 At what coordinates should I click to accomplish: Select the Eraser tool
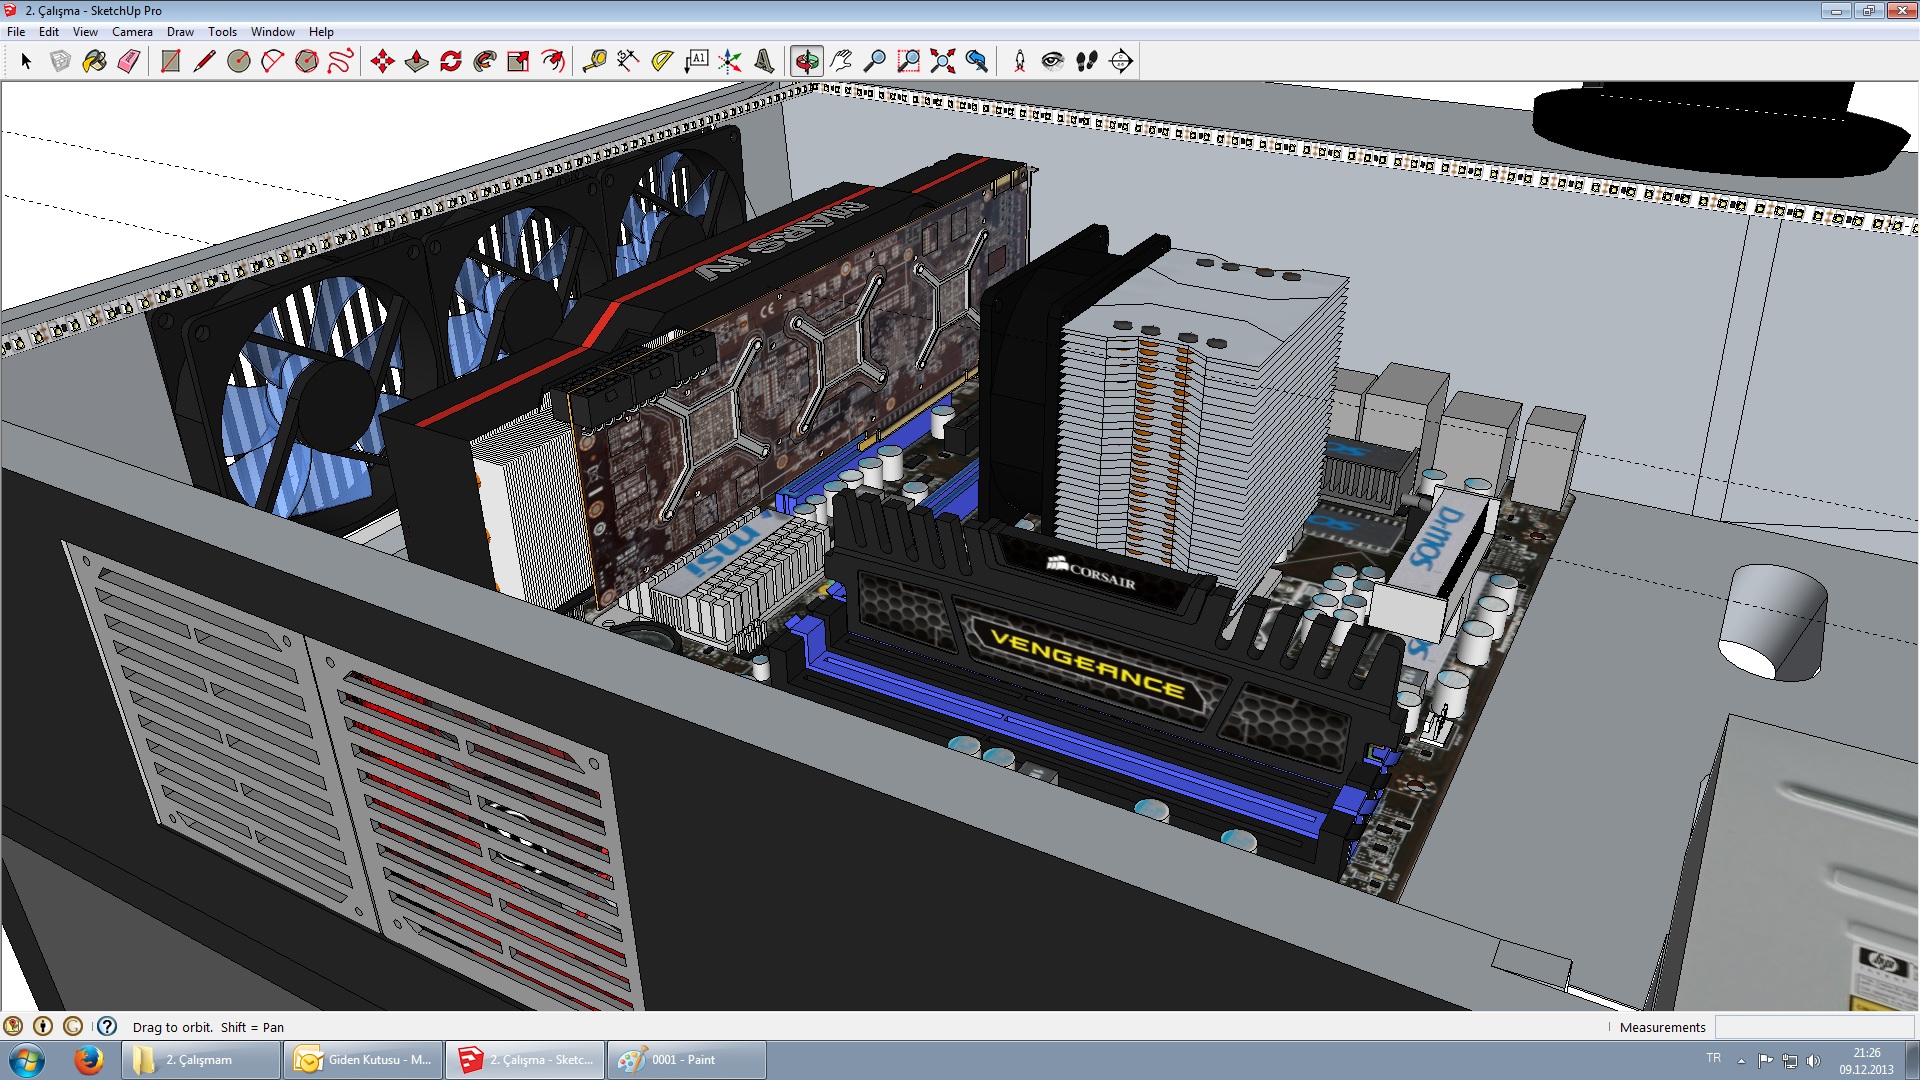point(128,61)
